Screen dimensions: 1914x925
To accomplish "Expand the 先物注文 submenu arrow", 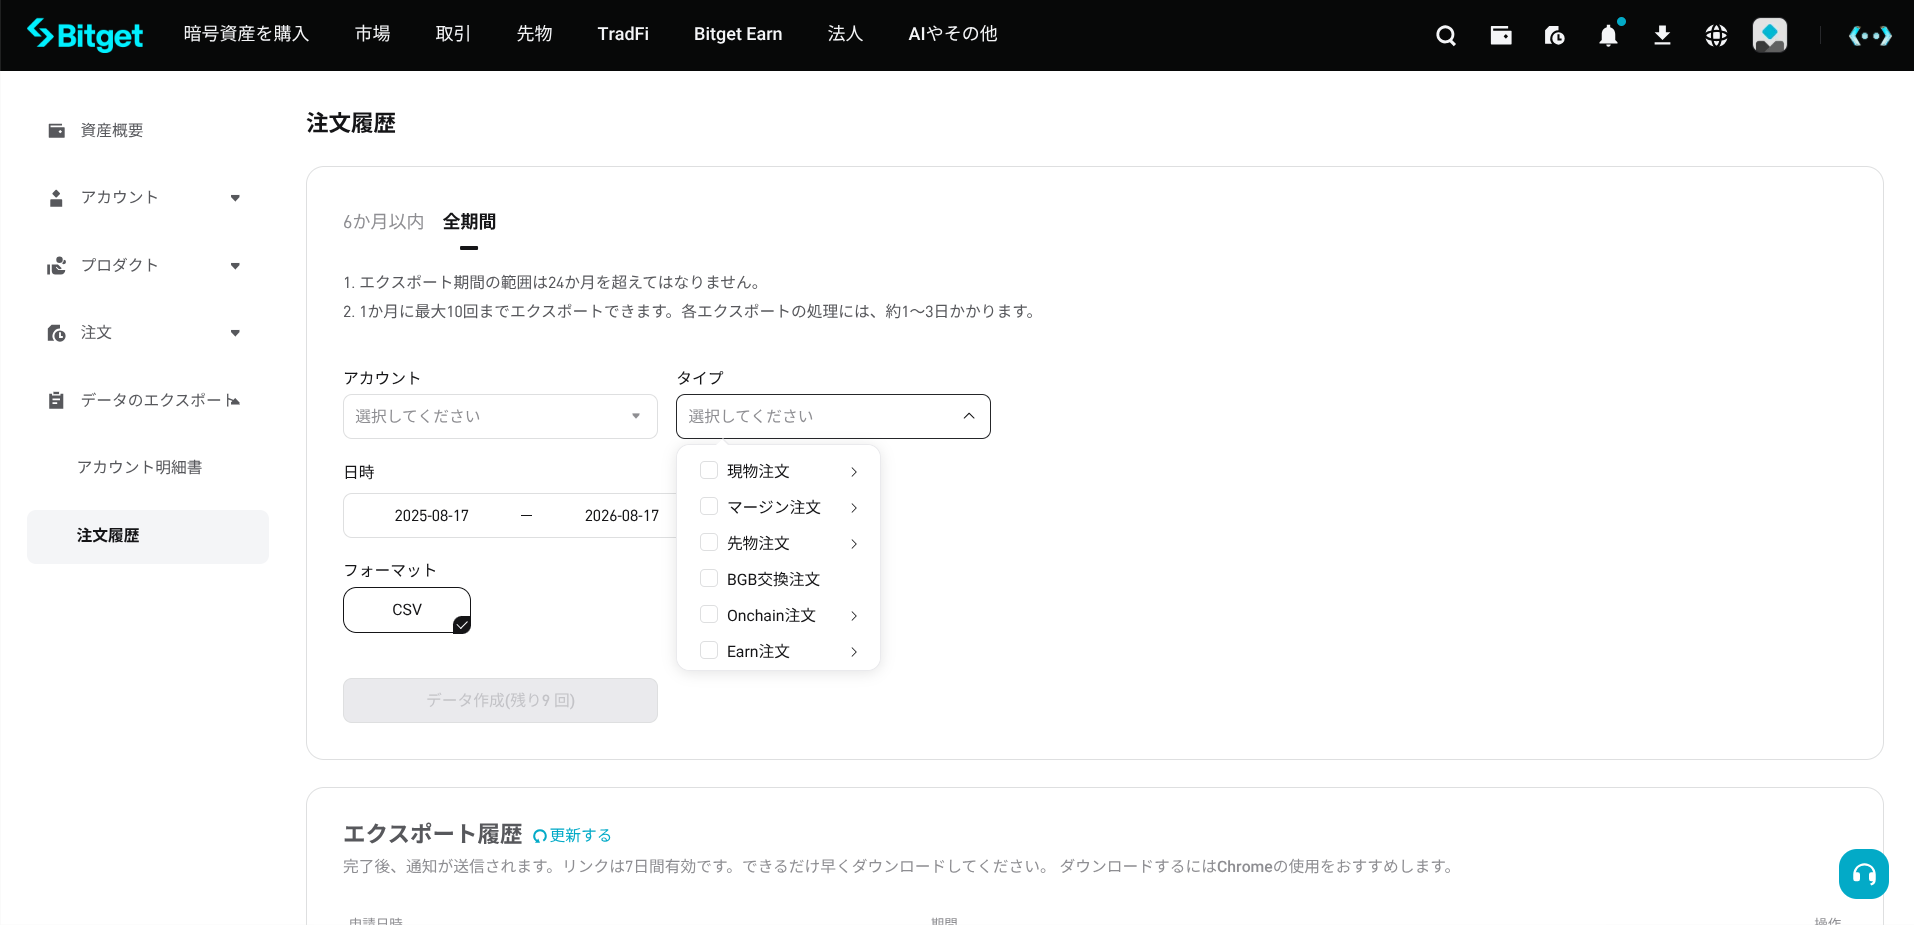I will (854, 544).
